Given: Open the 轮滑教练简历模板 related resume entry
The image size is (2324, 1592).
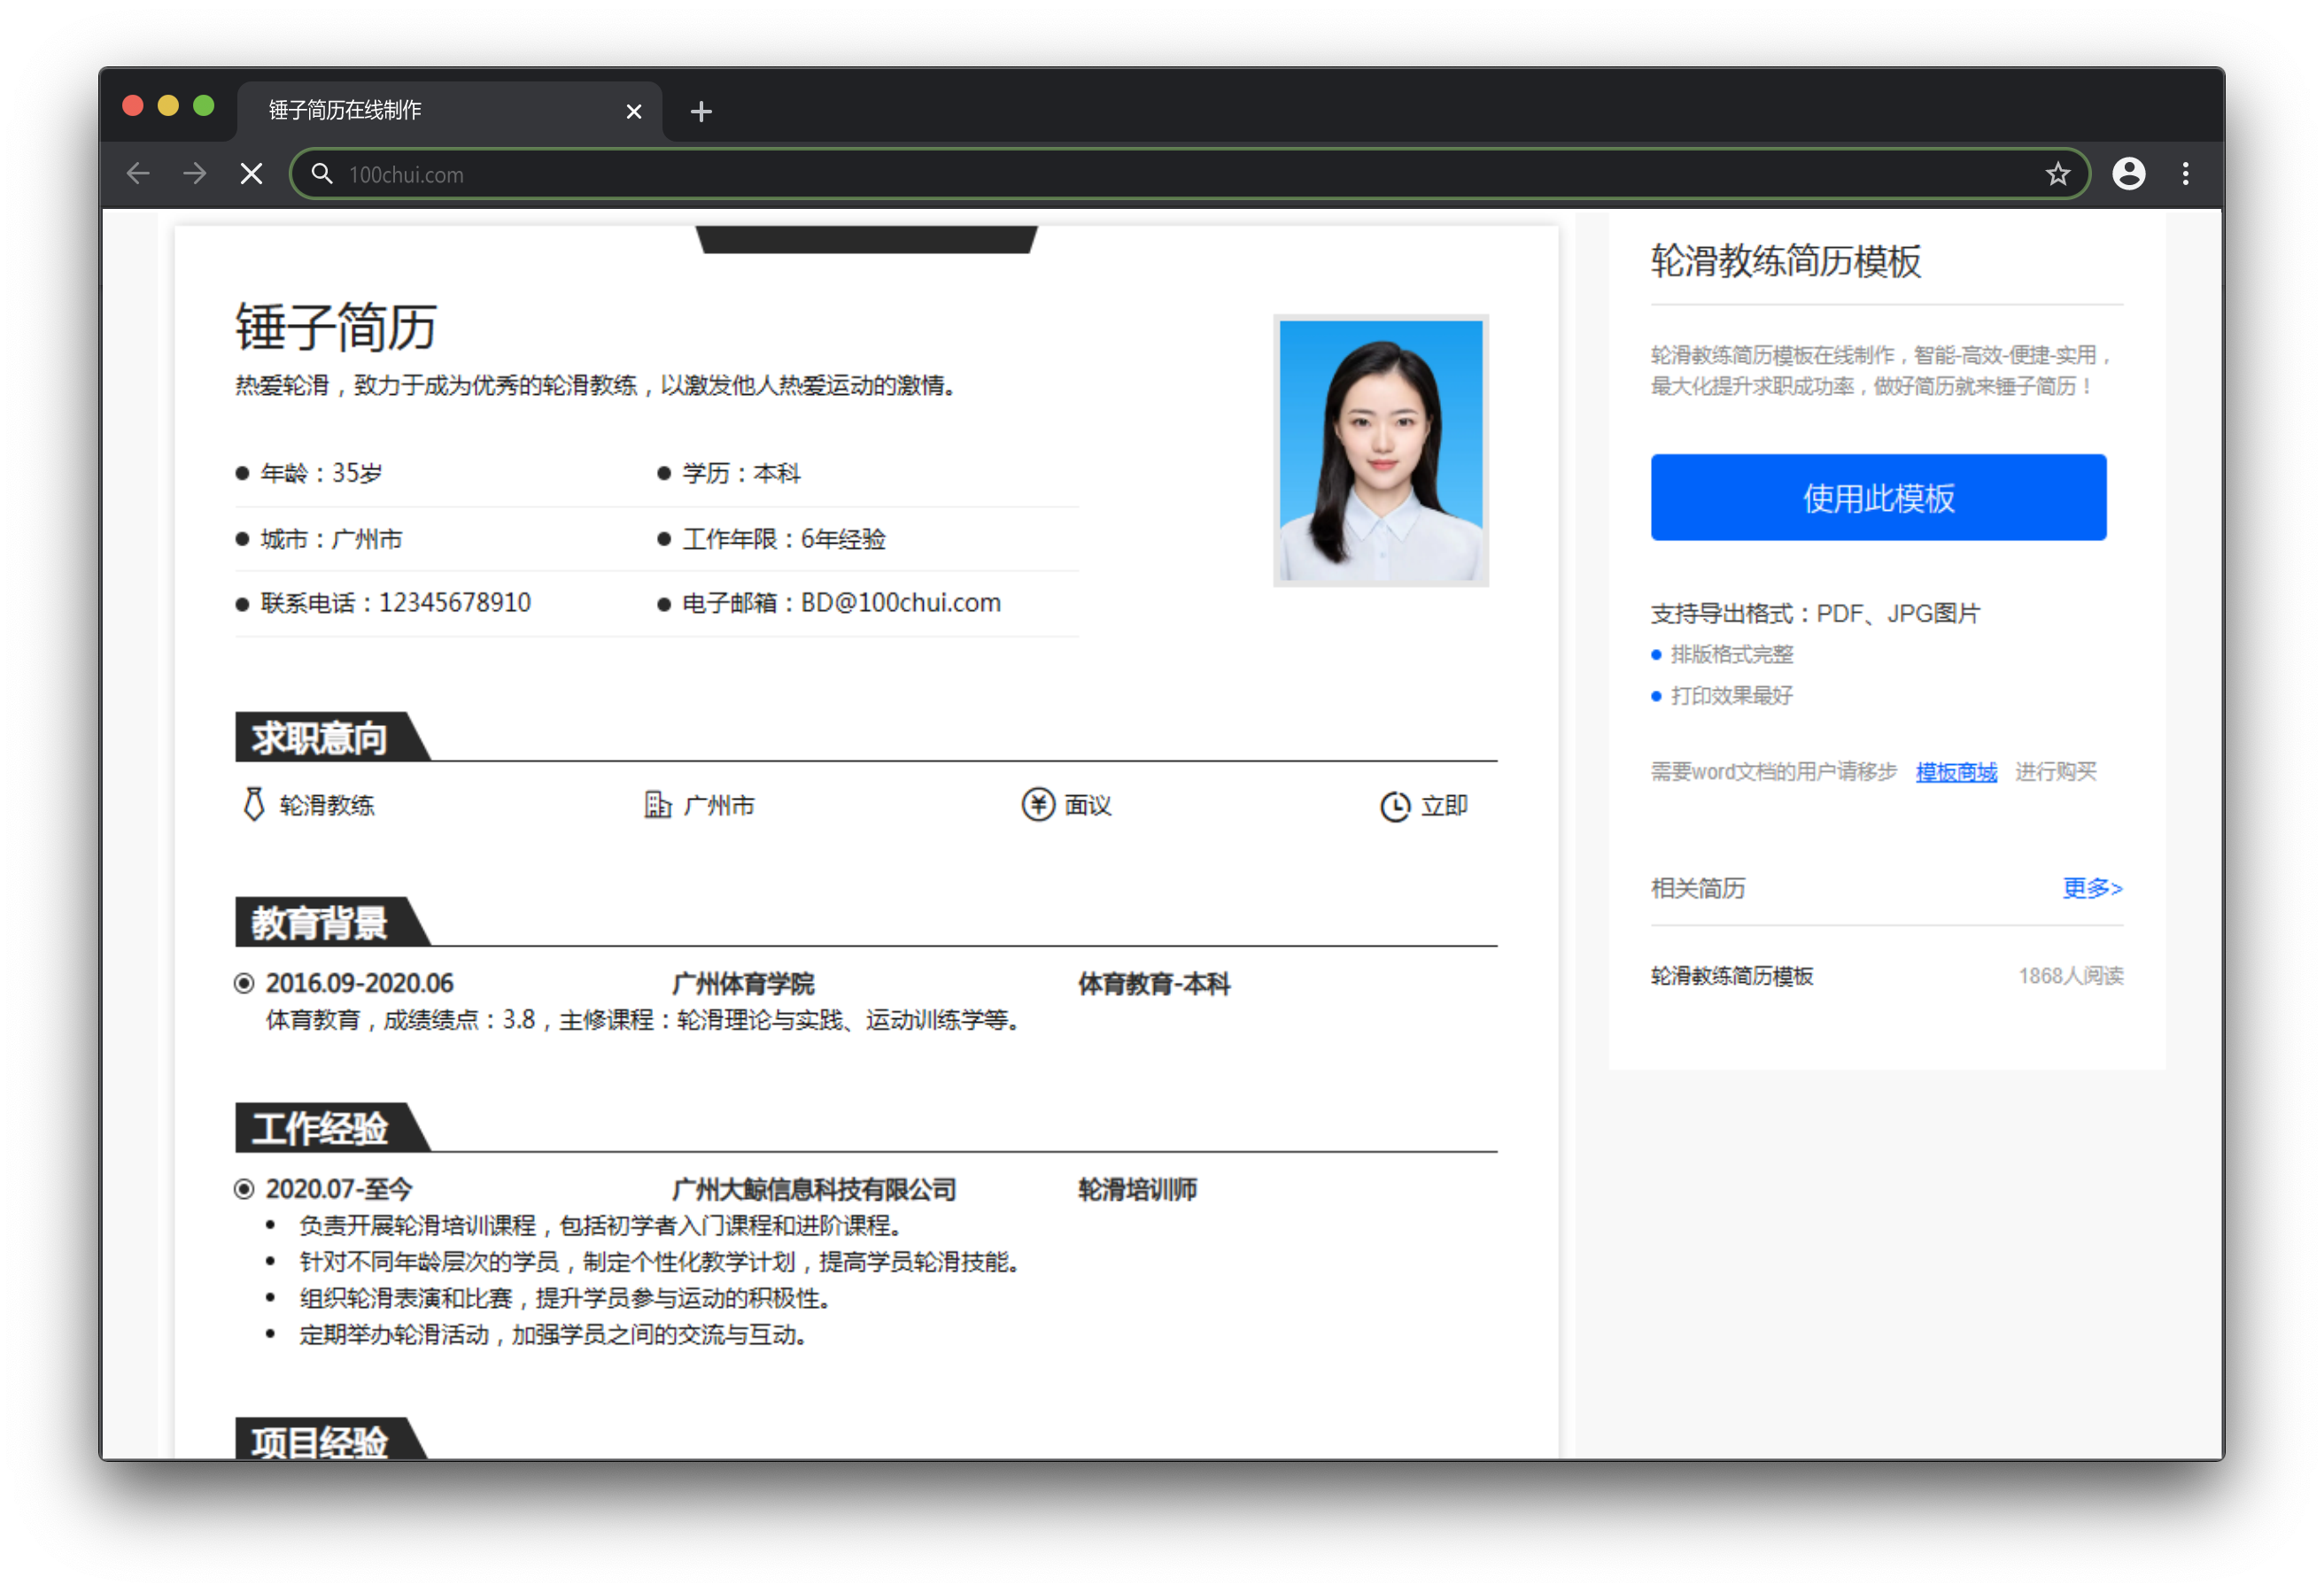Looking at the screenshot, I should [x=1731, y=975].
